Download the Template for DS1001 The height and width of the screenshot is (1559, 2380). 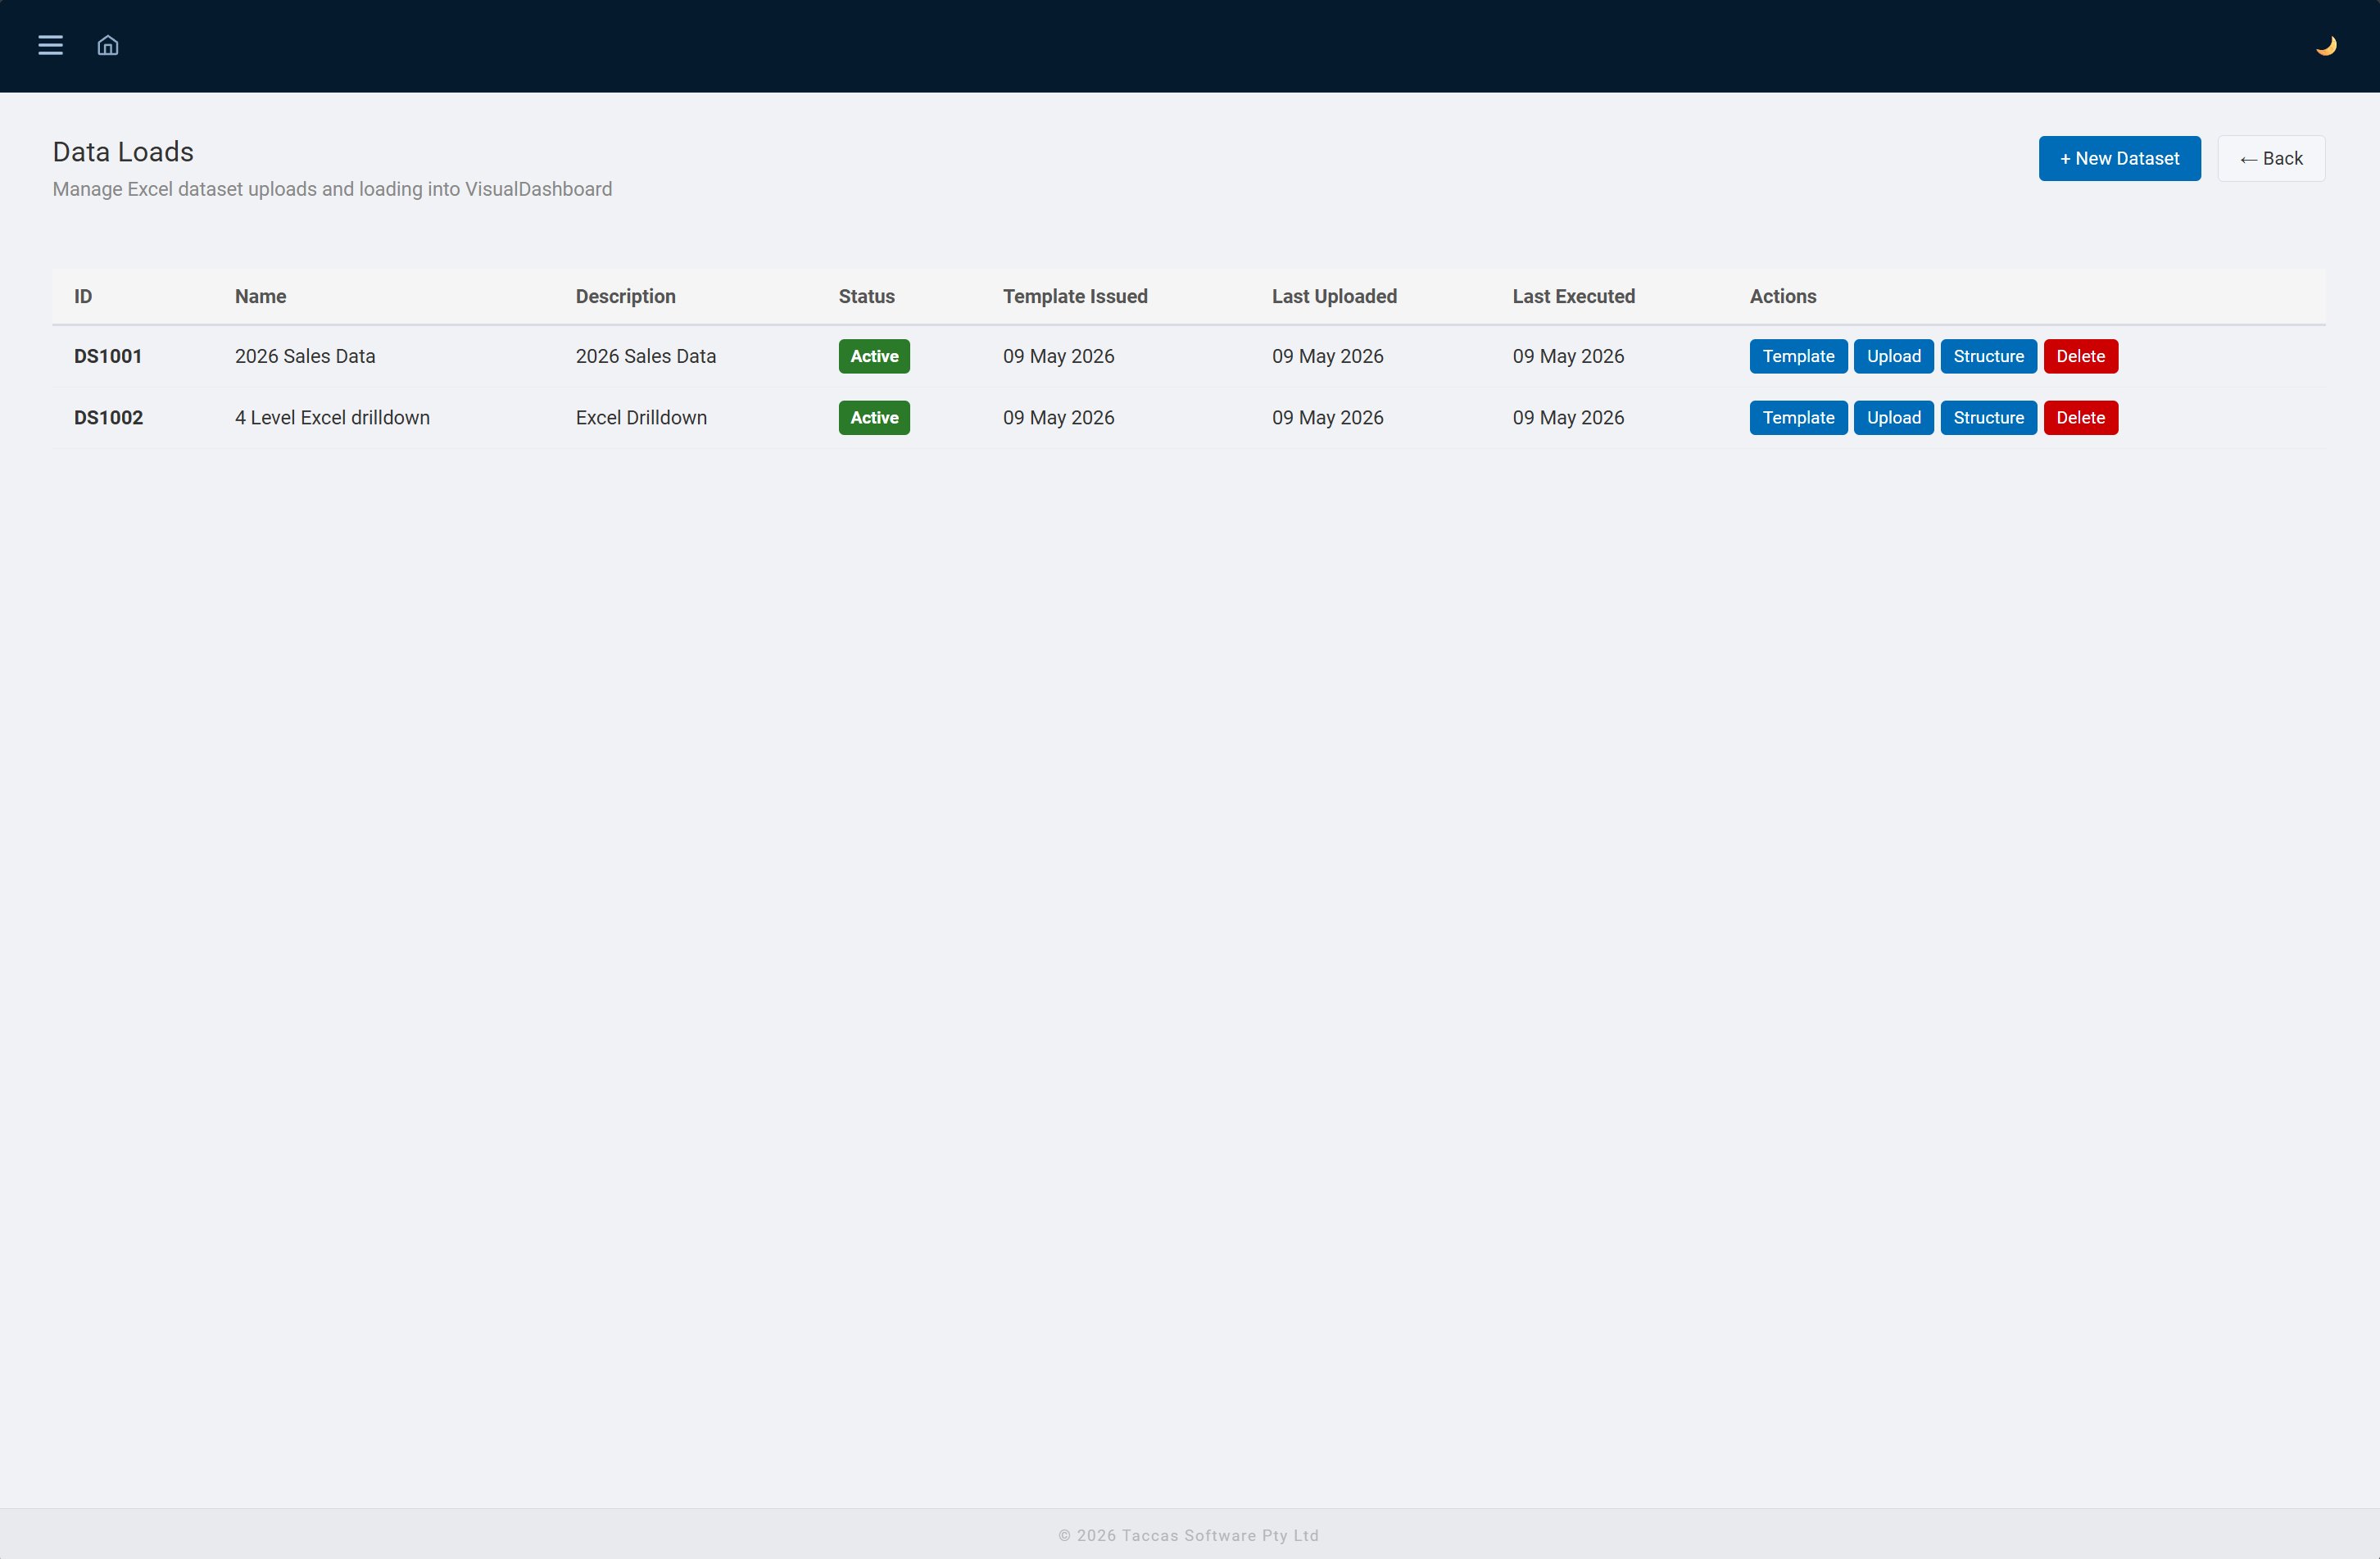(1798, 356)
